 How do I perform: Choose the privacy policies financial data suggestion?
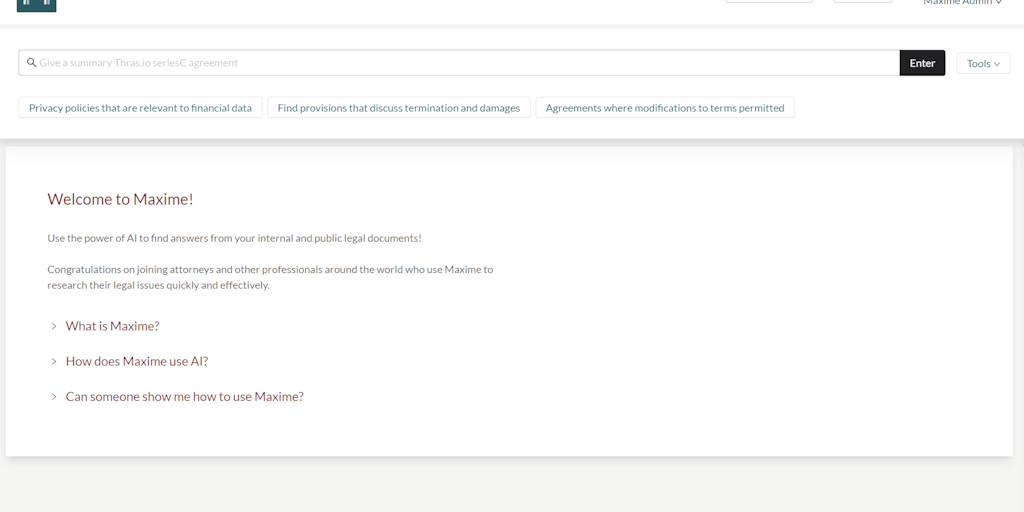pyautogui.click(x=140, y=108)
